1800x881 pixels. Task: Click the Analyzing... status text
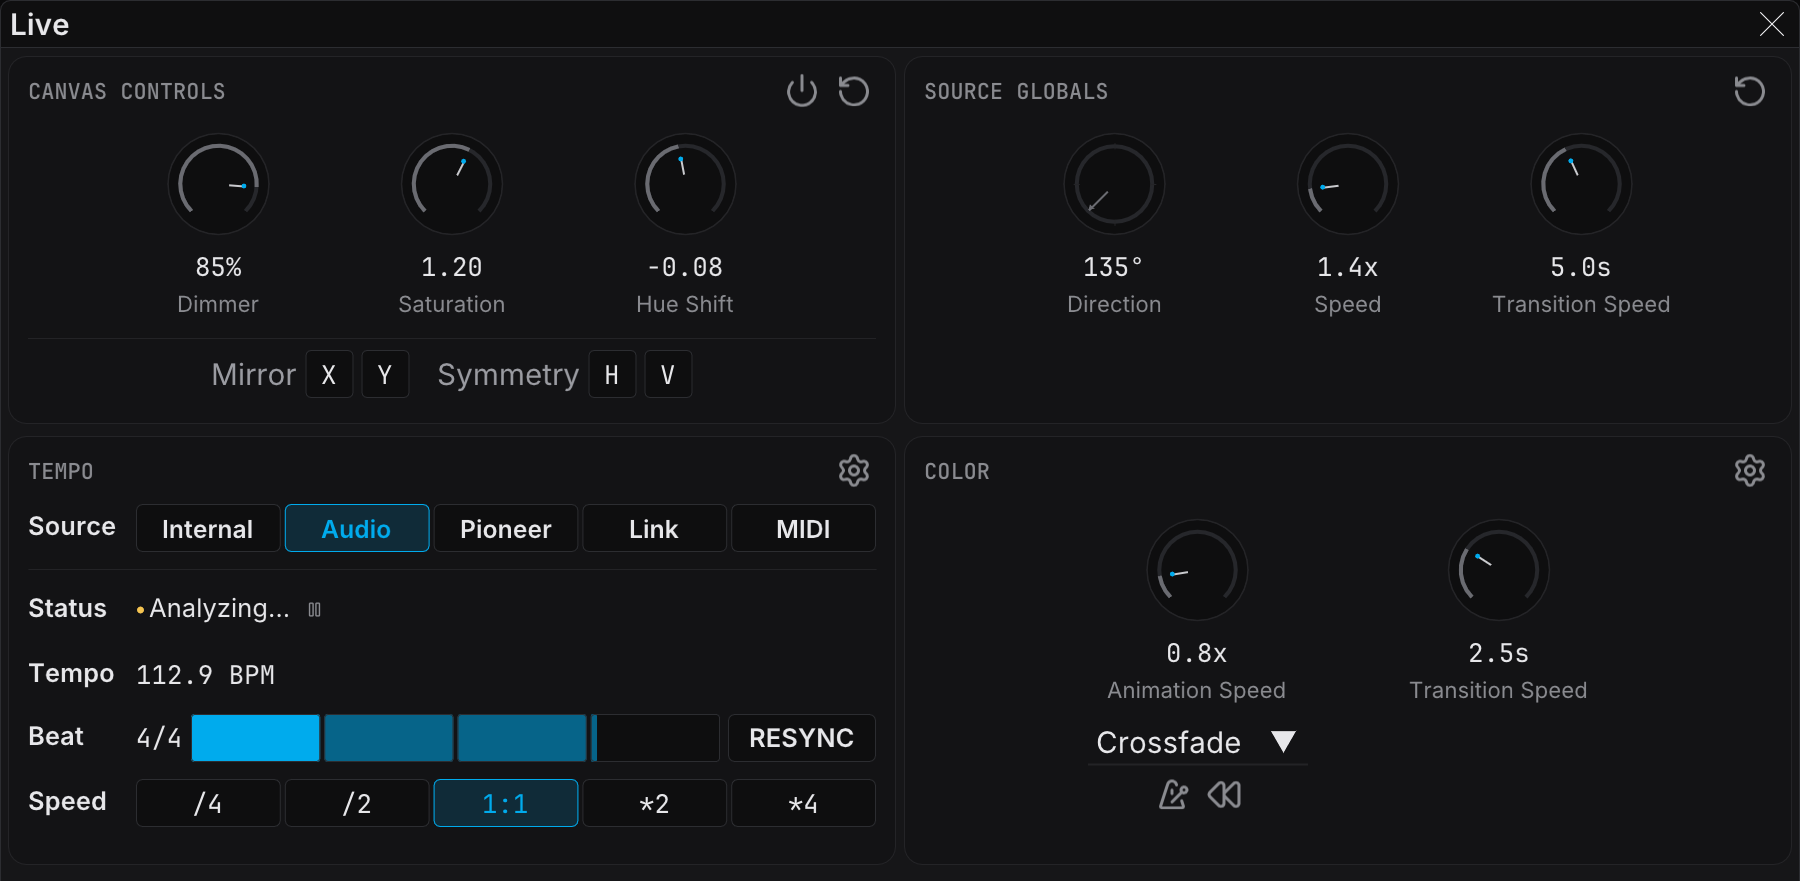point(219,608)
